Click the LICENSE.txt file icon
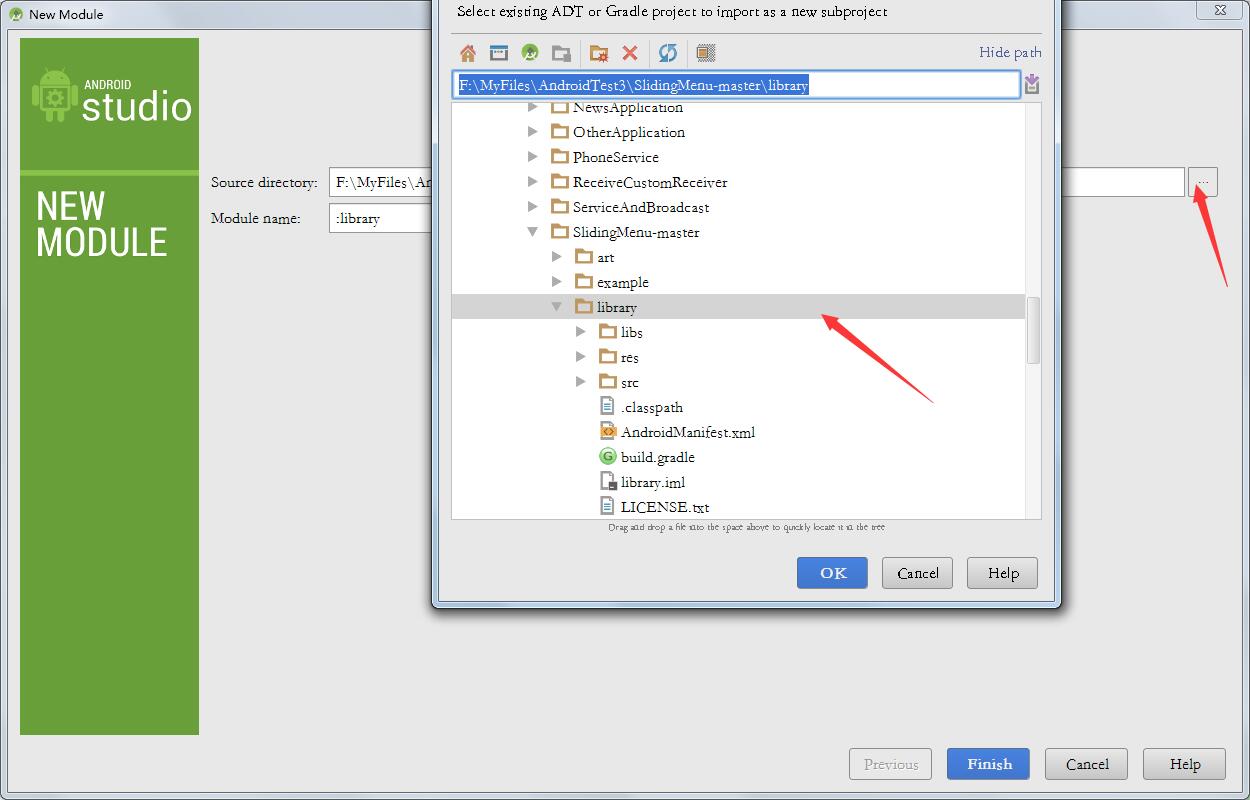The width and height of the screenshot is (1250, 800). point(607,506)
